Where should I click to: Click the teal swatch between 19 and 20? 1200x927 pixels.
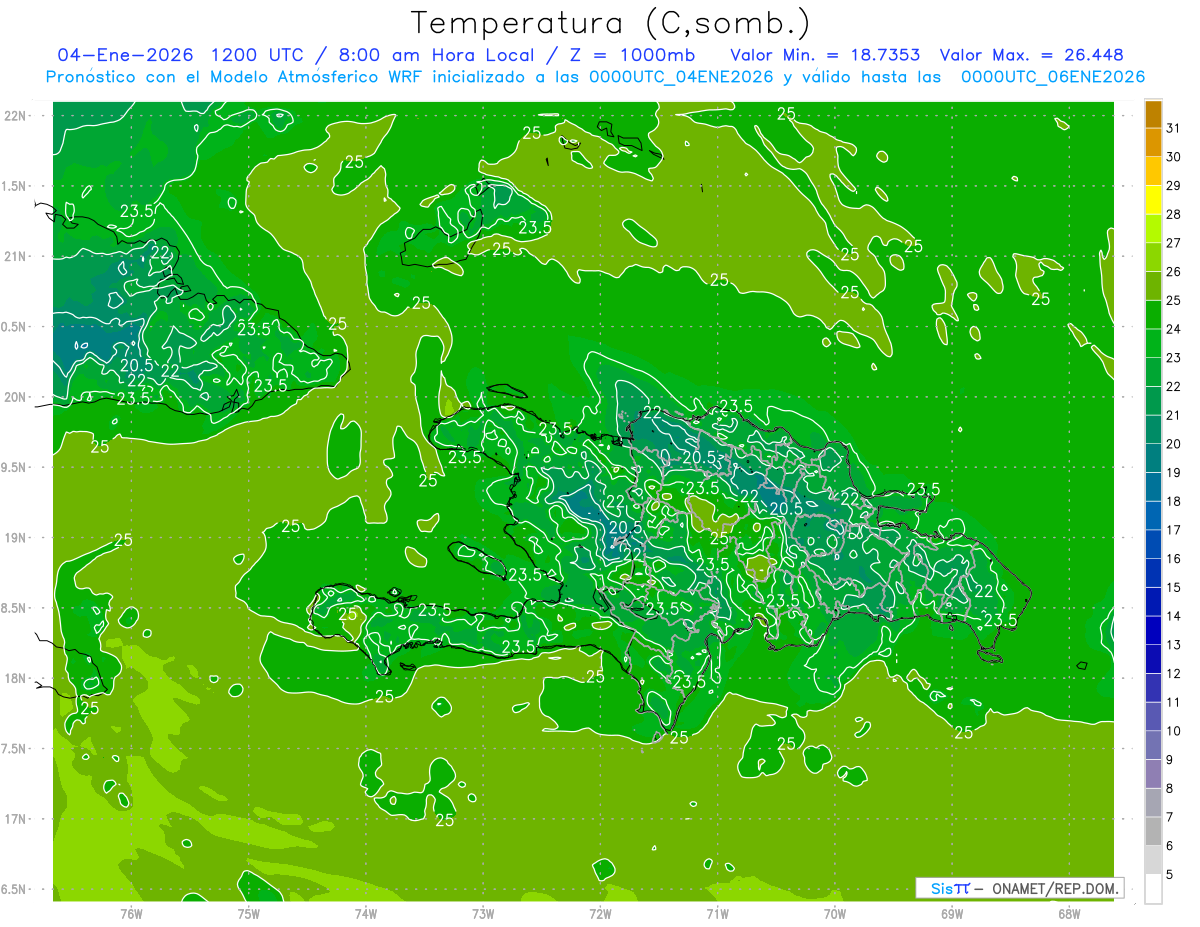tap(1153, 458)
